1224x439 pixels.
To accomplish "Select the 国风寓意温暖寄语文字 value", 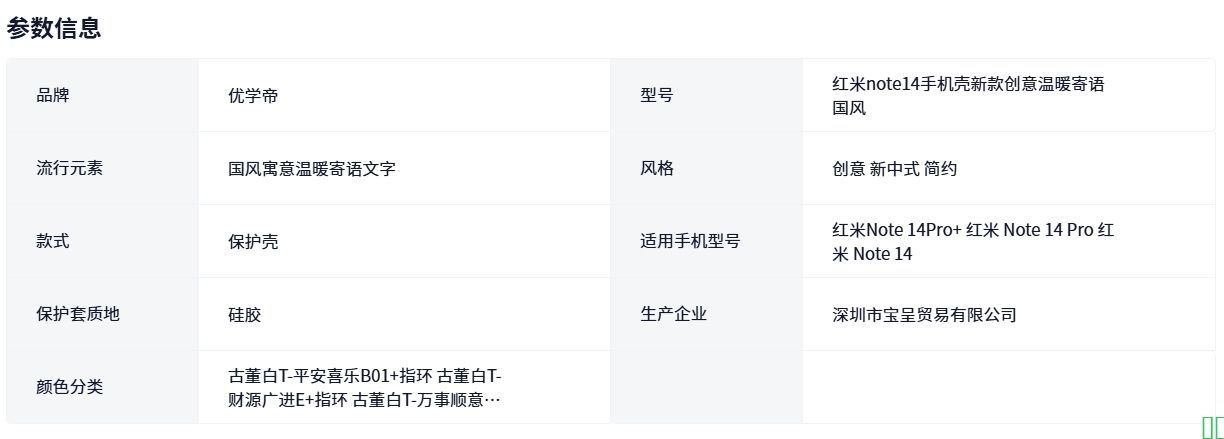I will point(312,169).
